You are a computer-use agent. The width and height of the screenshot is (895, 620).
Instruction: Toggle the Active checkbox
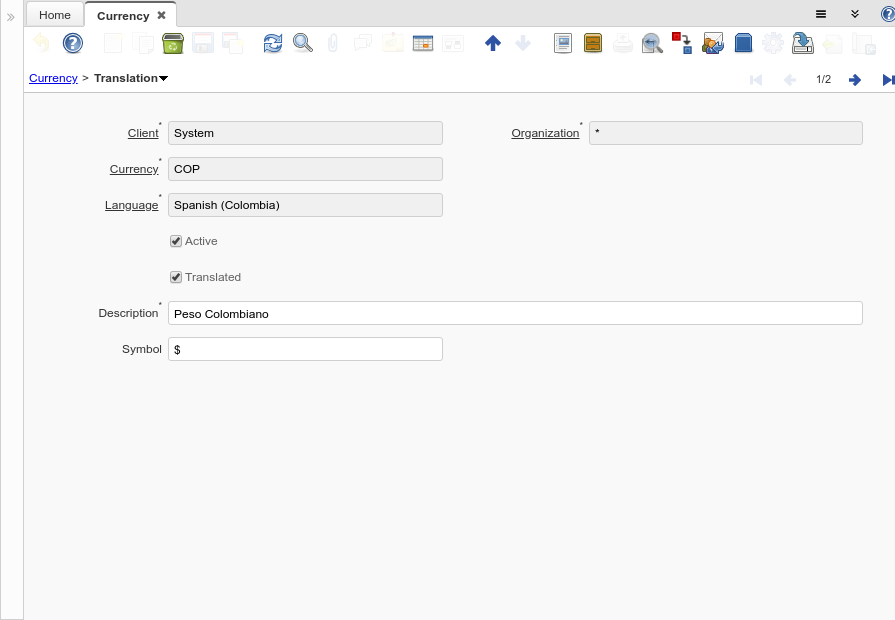pyautogui.click(x=176, y=241)
